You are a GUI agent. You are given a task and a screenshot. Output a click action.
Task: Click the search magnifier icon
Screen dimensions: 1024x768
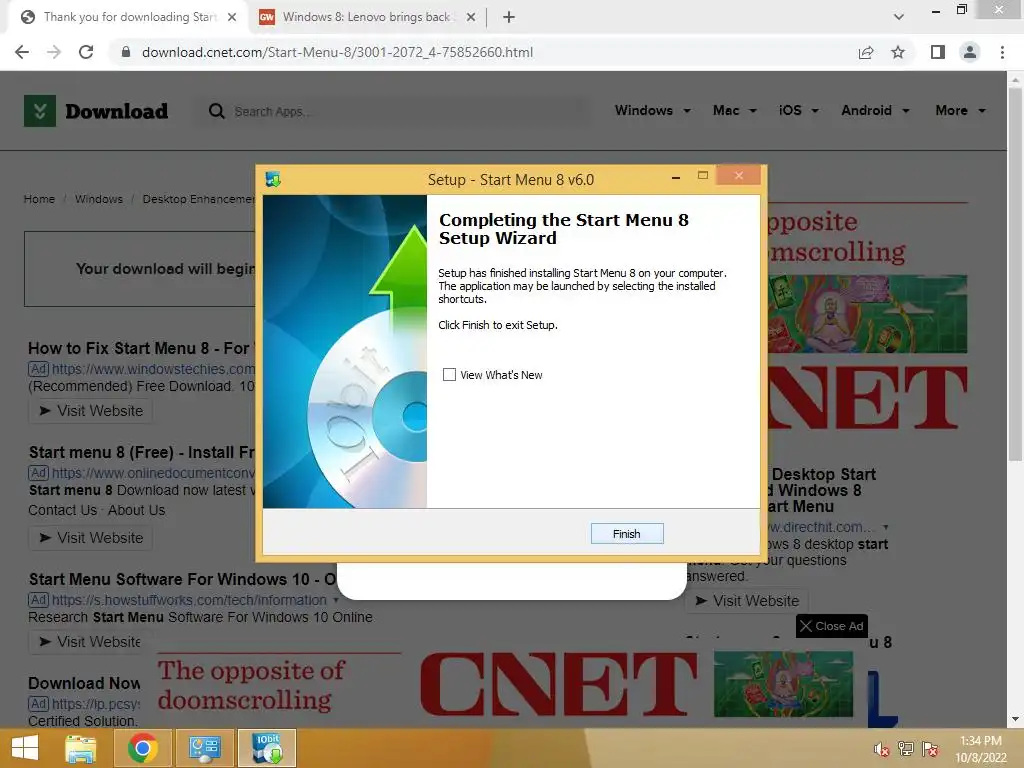[217, 111]
